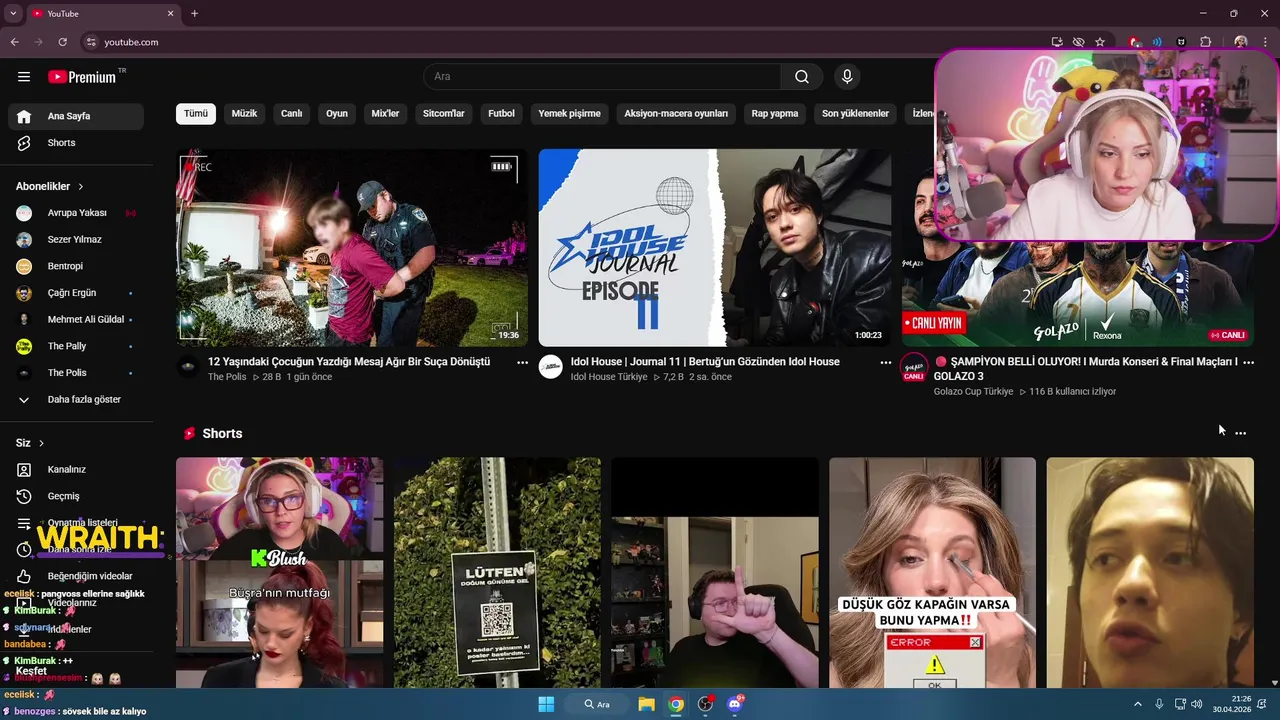The image size is (1280, 720).
Task: Open Windows Start menu
Action: point(546,704)
